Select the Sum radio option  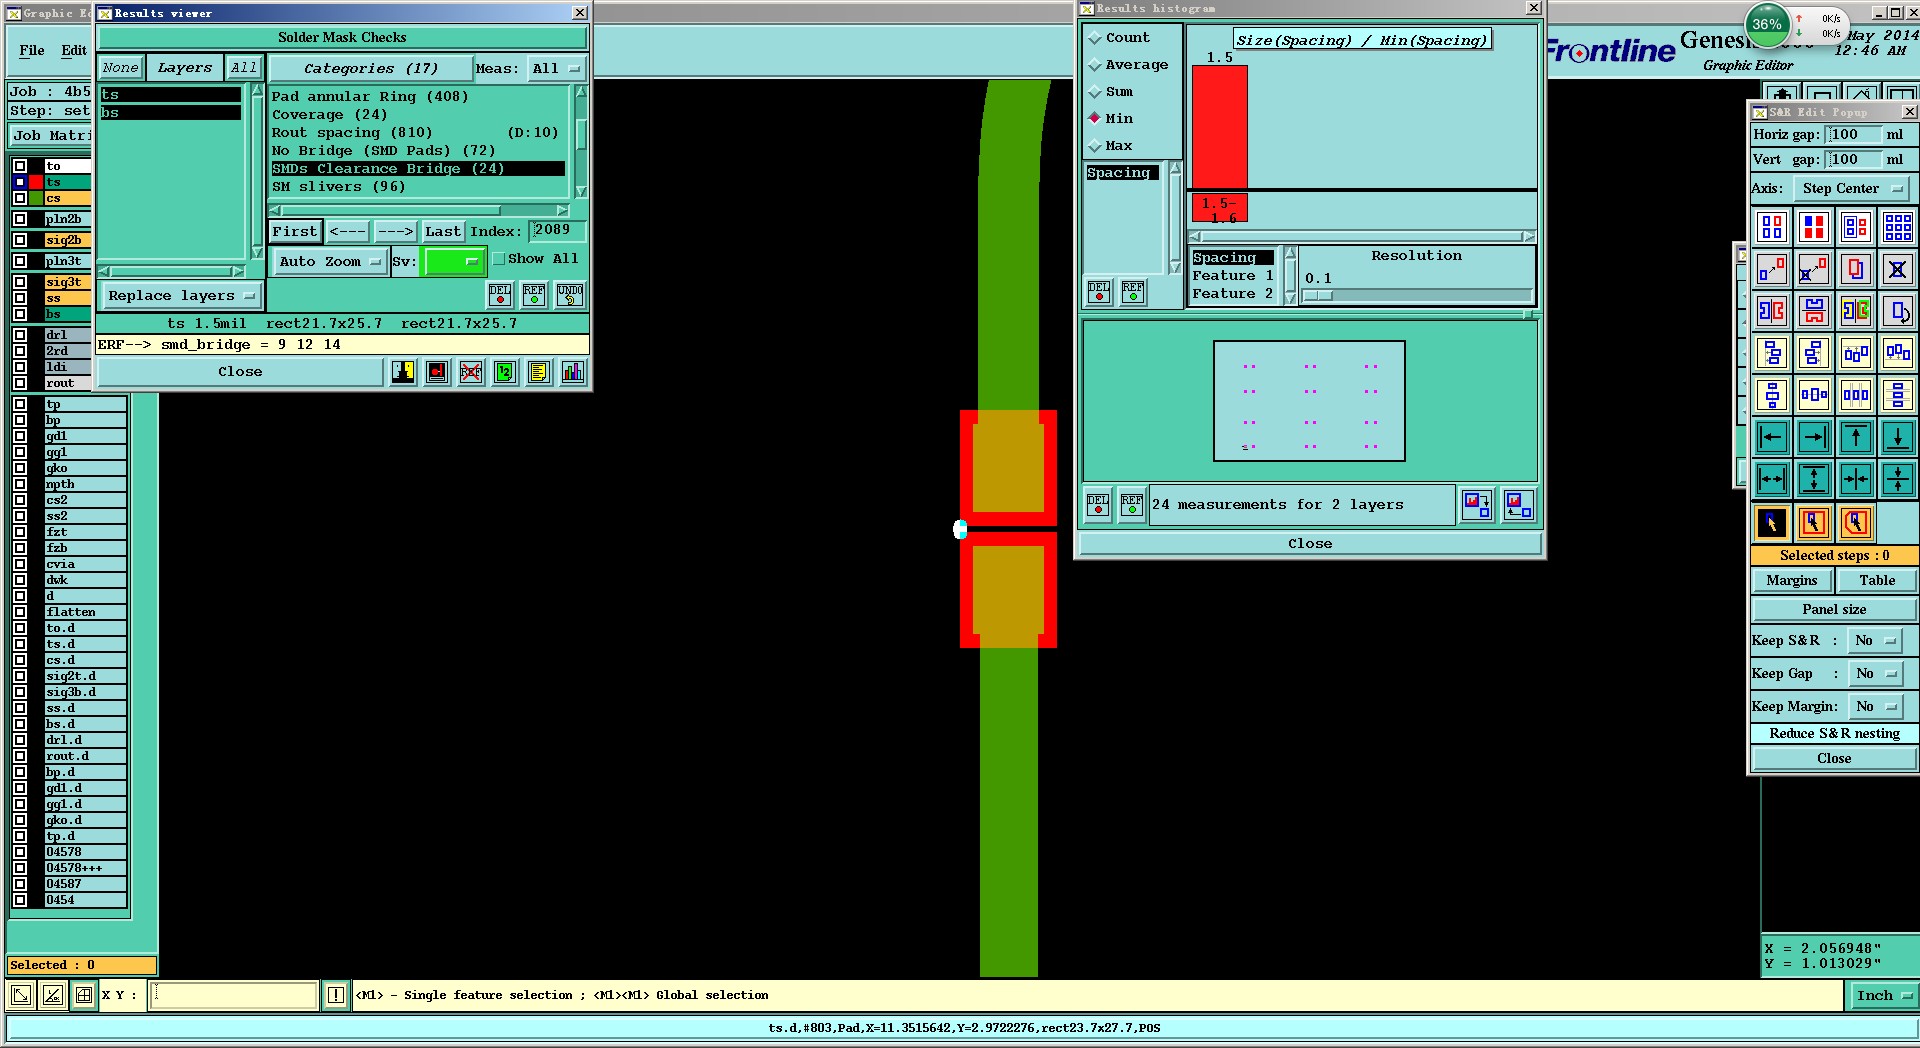click(1110, 92)
